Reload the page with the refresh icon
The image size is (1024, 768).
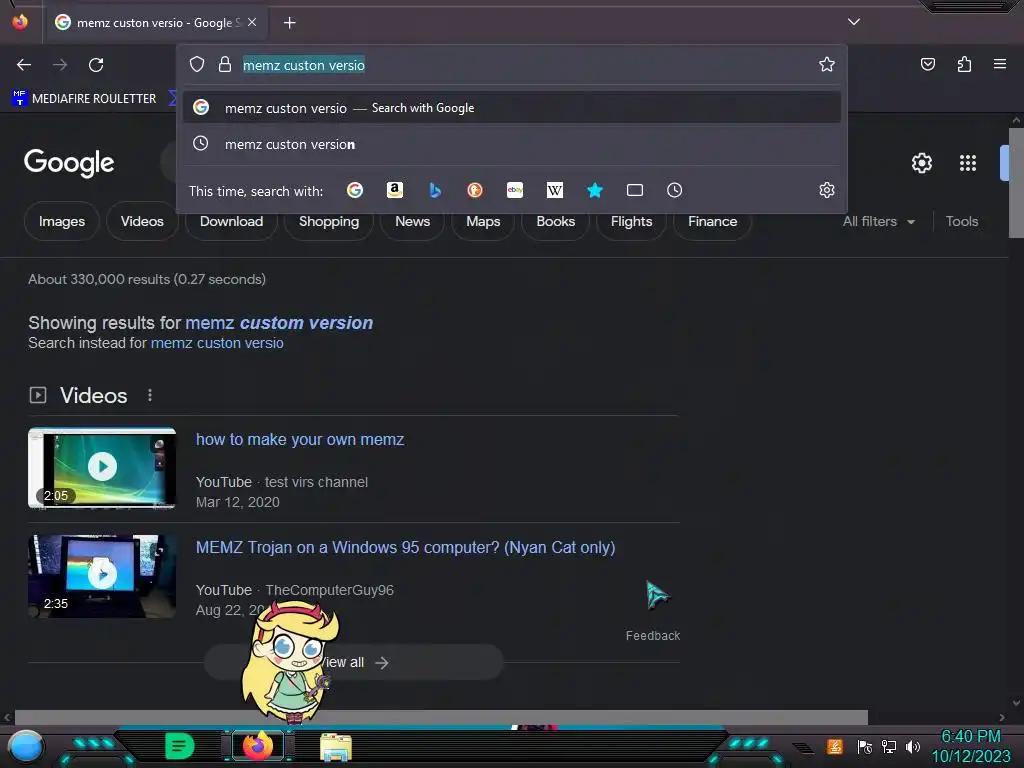click(96, 65)
